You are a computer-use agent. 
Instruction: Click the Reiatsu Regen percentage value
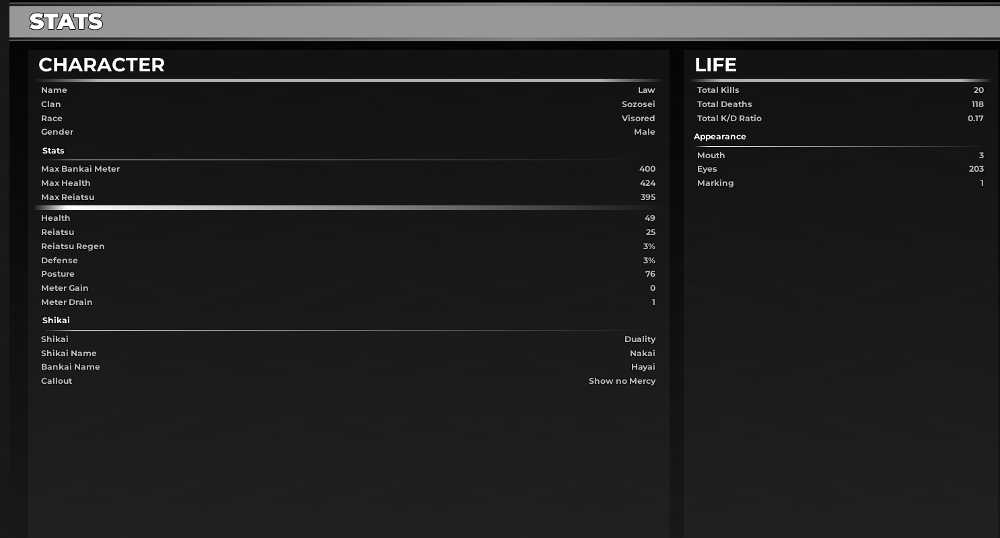coord(649,246)
